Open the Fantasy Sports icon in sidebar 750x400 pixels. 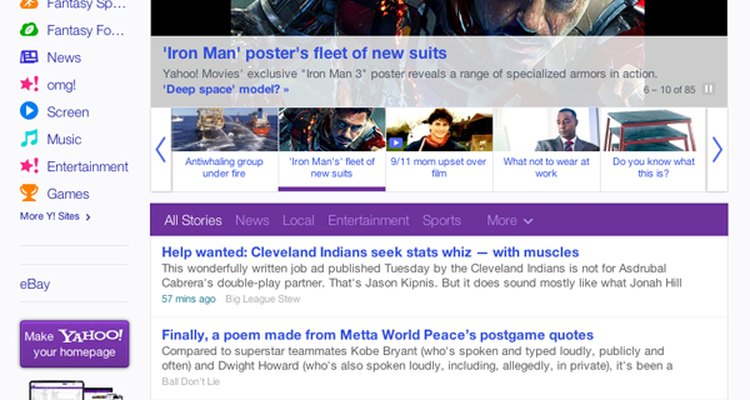[x=29, y=5]
